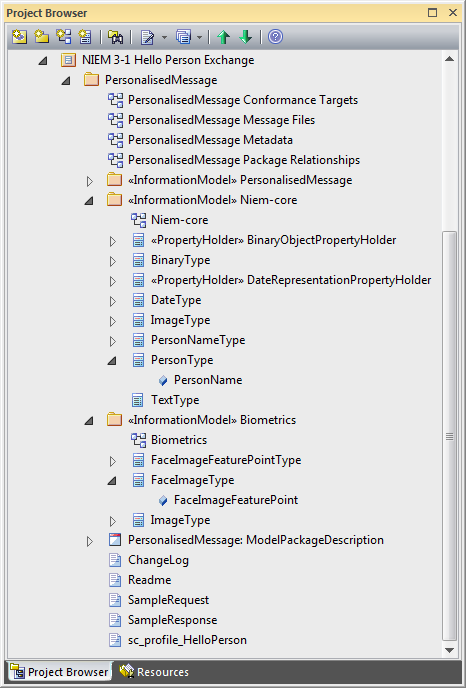The image size is (466, 688).
Task: Click the New Package folder toolbar icon
Action: pos(42,37)
